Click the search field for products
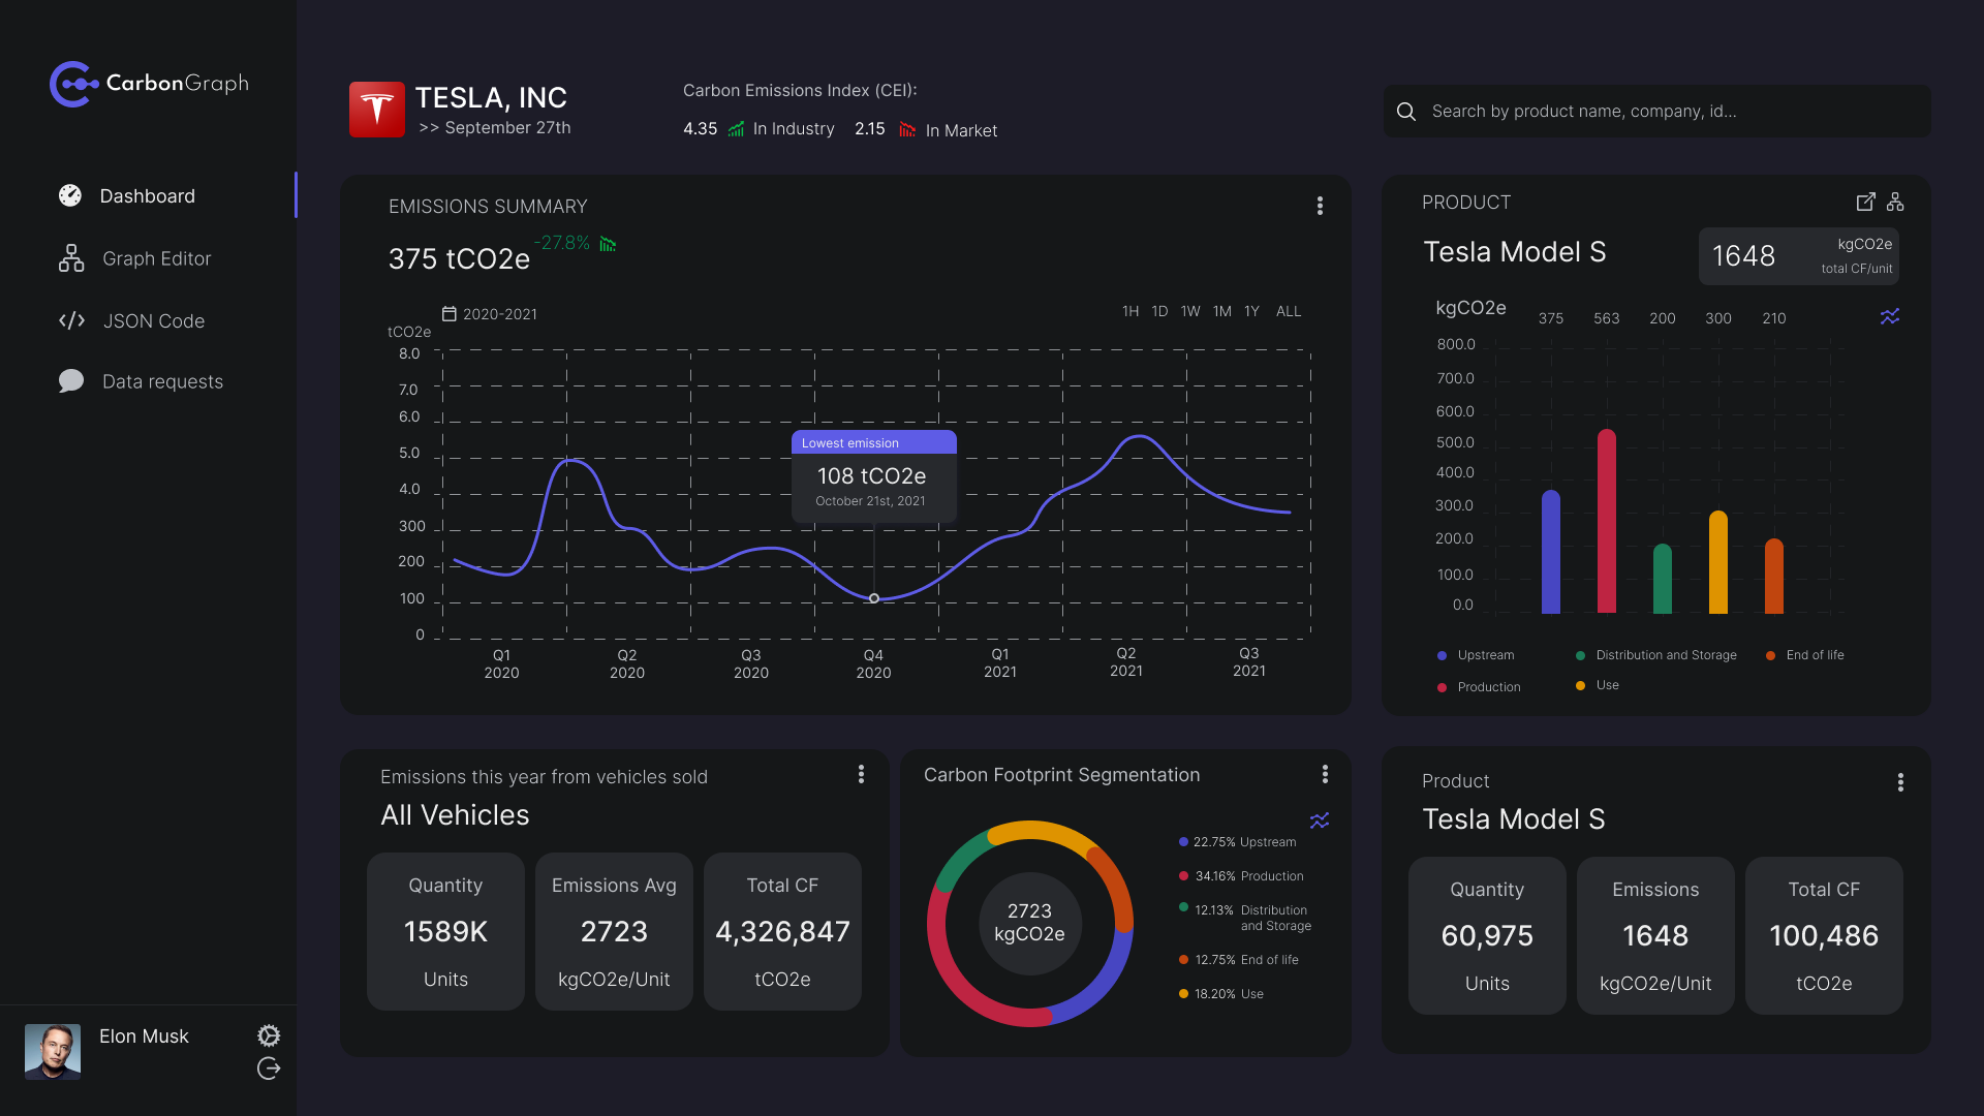 pyautogui.click(x=1657, y=111)
